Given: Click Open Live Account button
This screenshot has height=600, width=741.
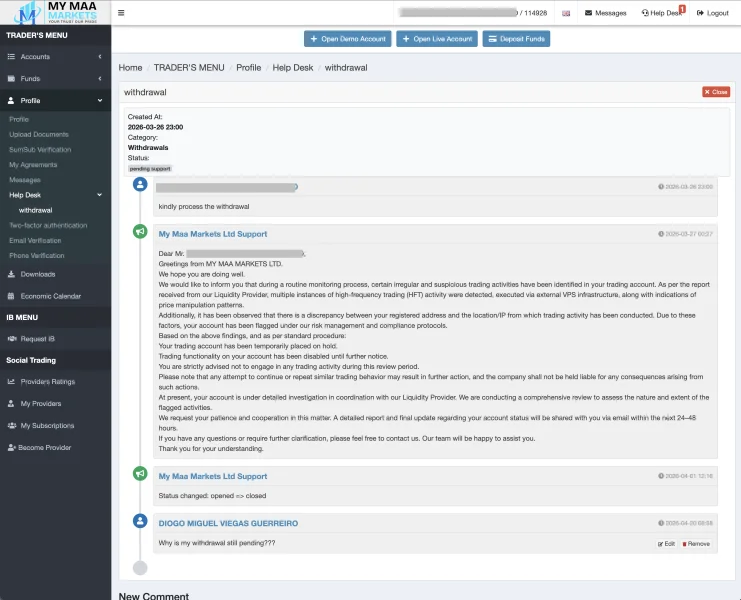Looking at the screenshot, I should [x=437, y=39].
